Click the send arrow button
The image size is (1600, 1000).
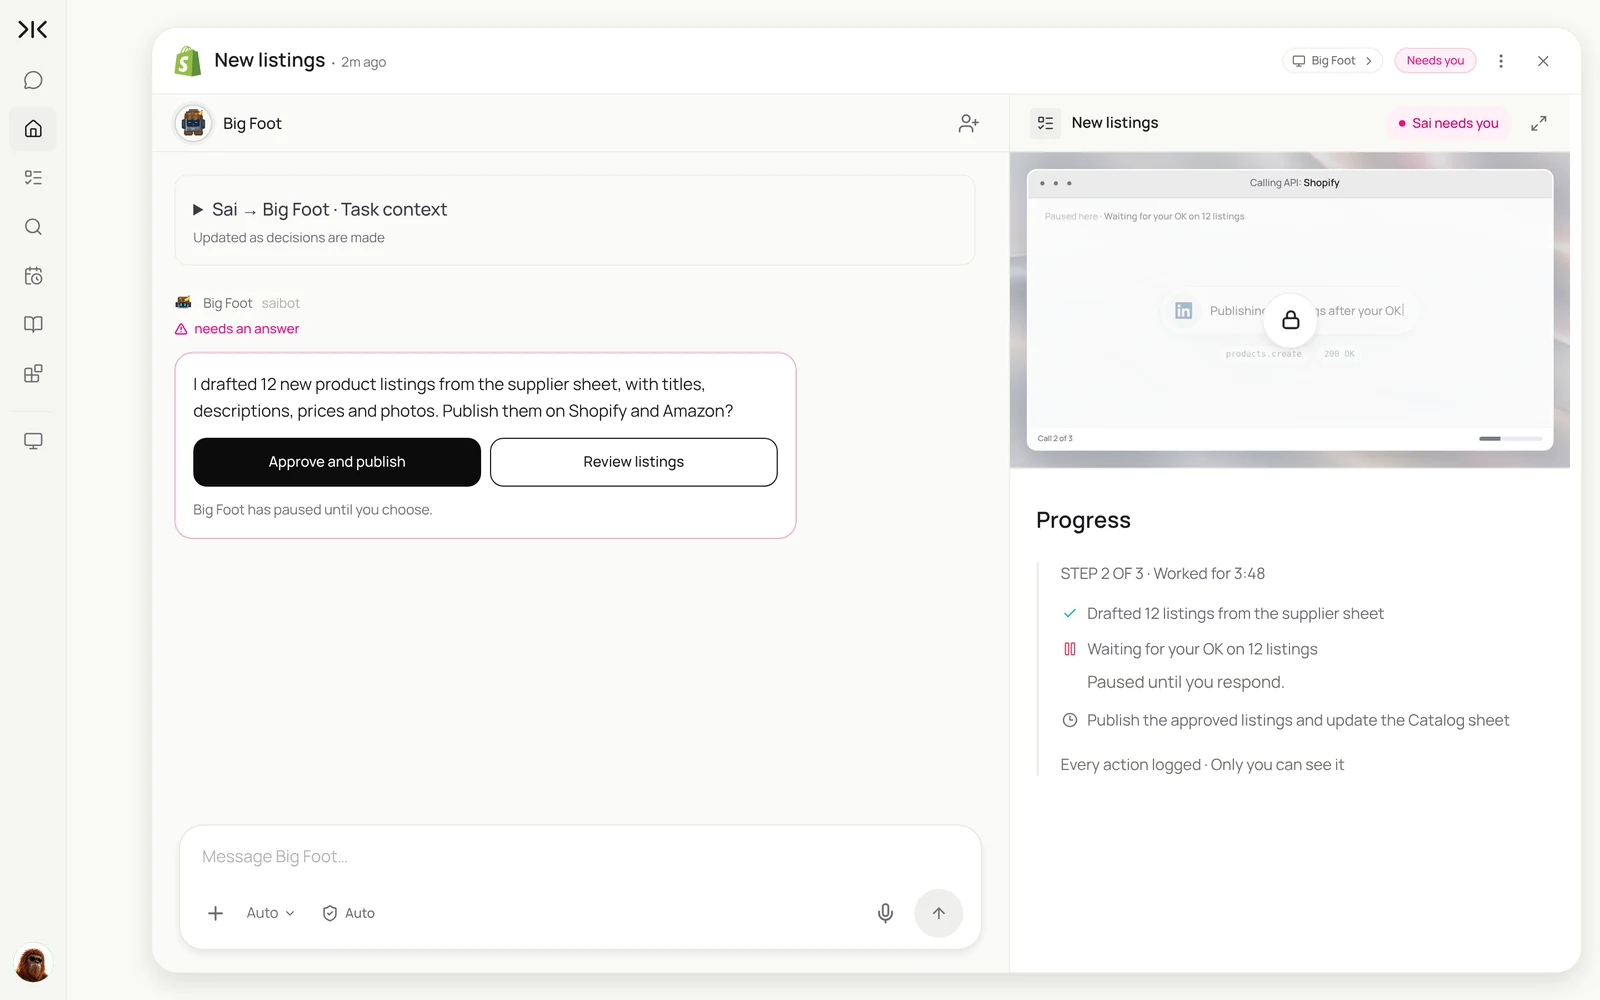(939, 913)
